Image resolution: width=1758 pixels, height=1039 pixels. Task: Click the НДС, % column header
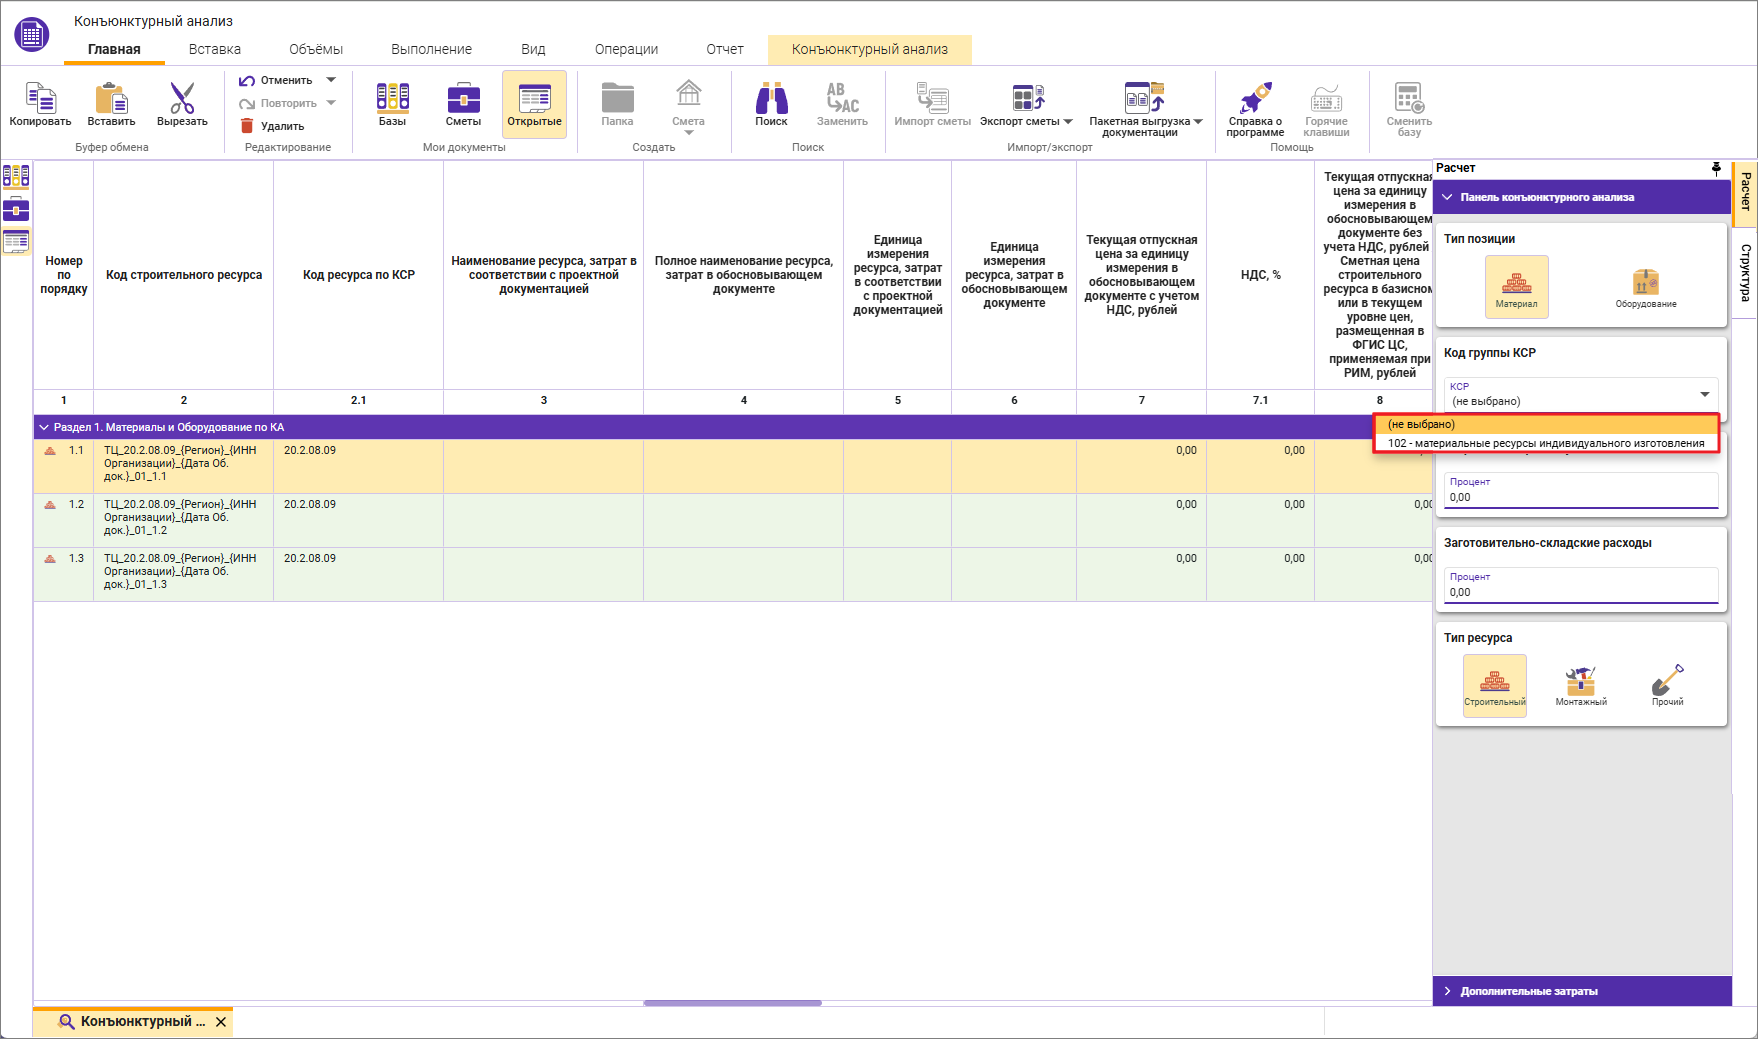[1260, 275]
